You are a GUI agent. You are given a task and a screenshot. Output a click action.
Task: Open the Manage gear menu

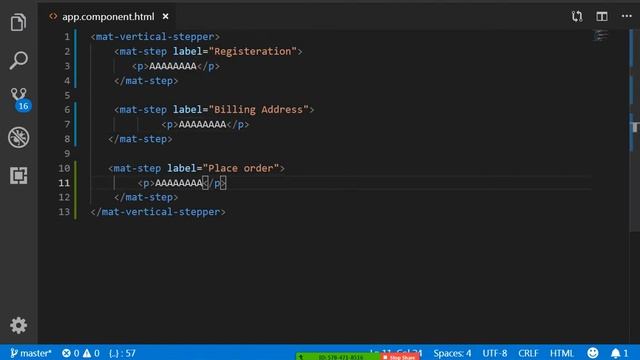pyautogui.click(x=18, y=325)
